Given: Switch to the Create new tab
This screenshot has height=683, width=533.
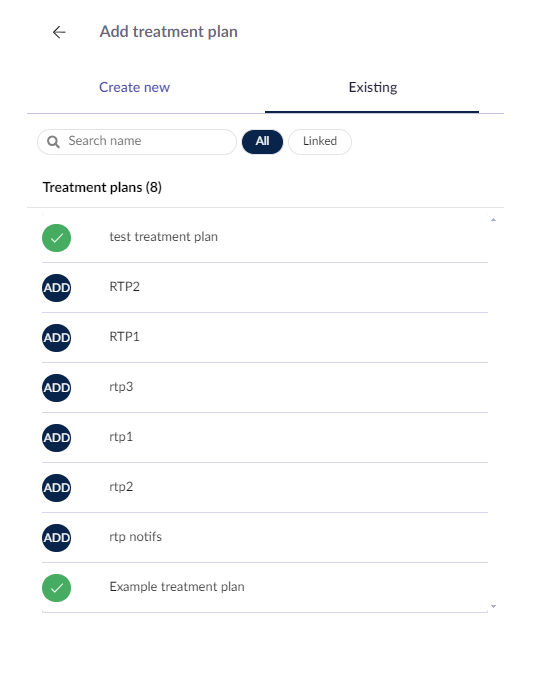Looking at the screenshot, I should coord(135,87).
